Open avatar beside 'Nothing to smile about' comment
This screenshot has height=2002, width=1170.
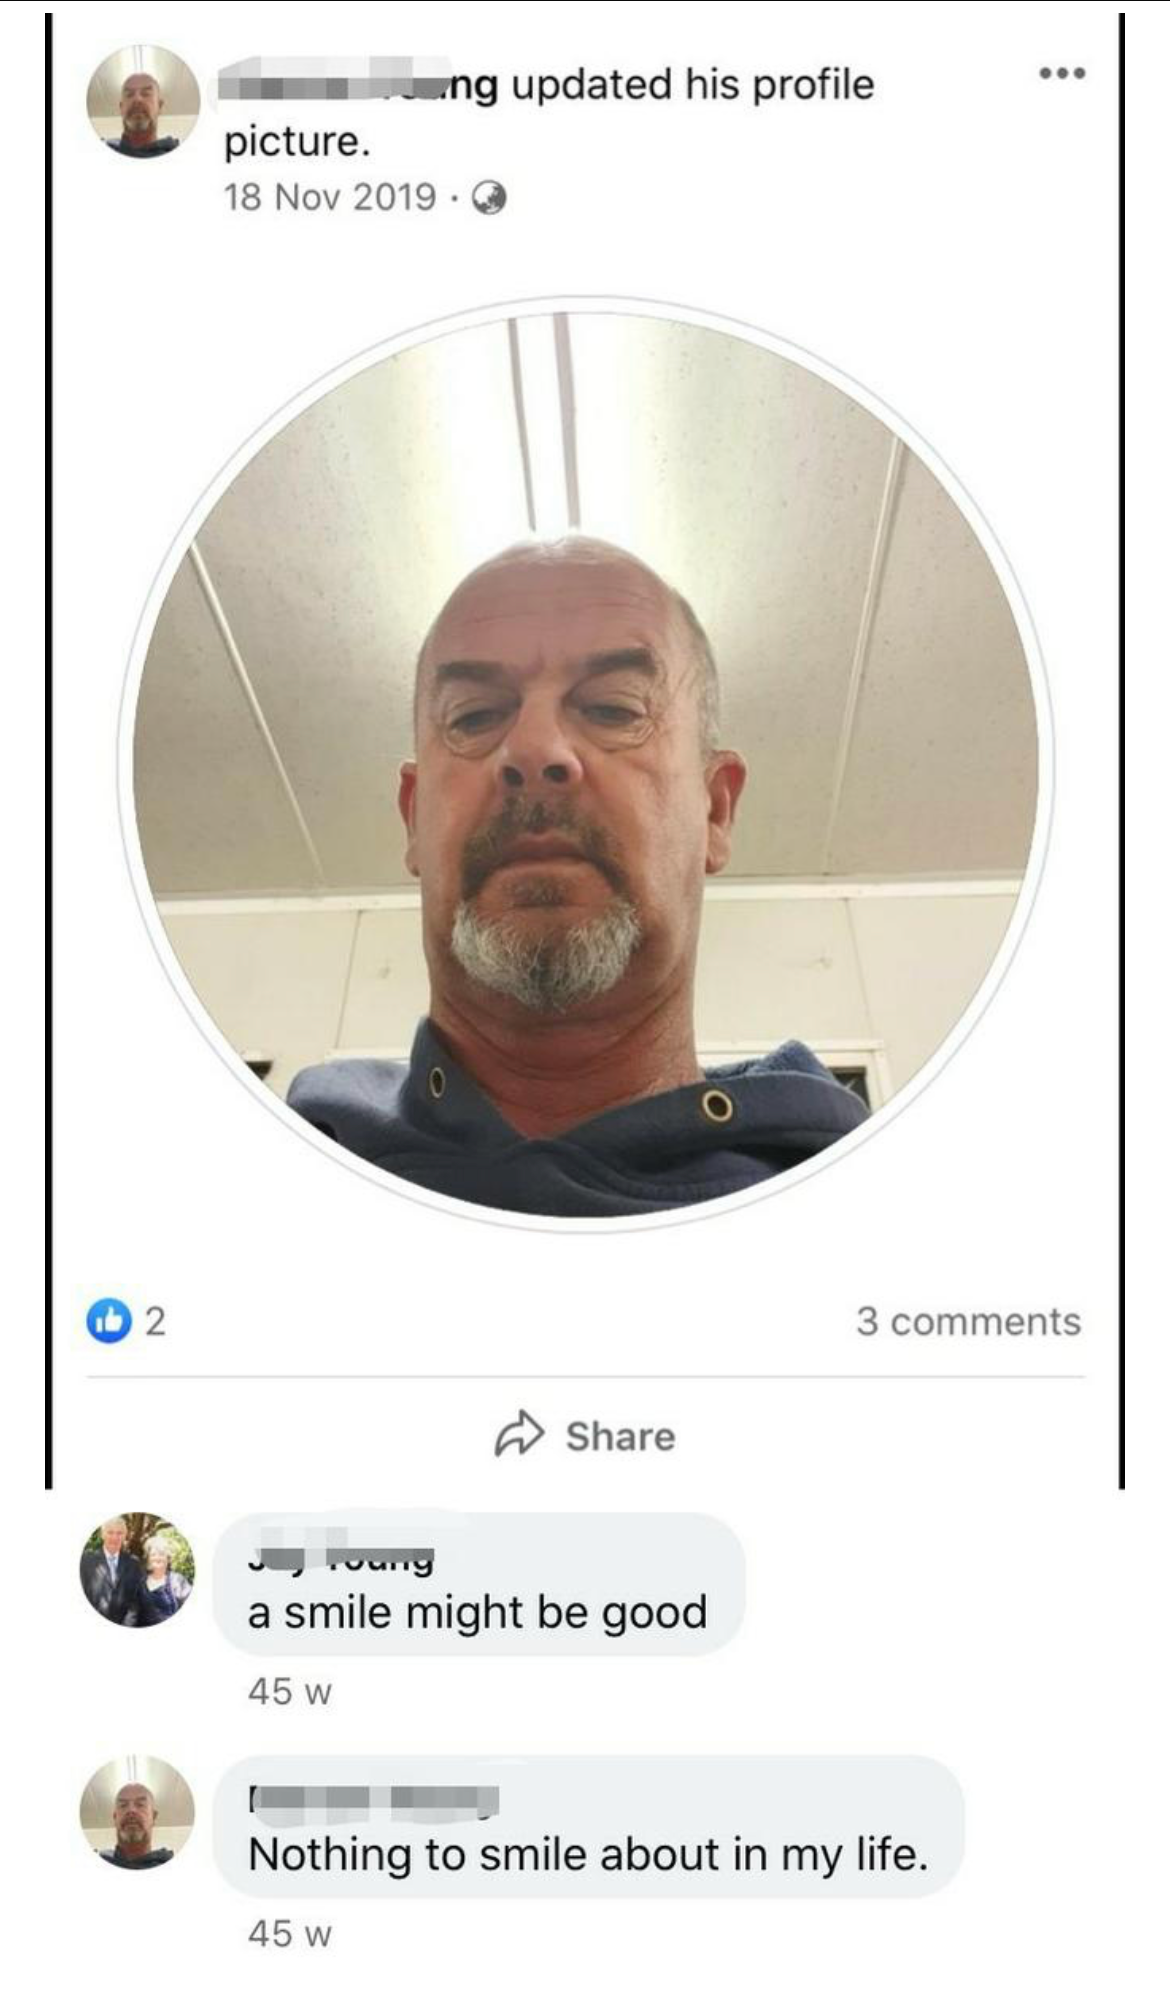tap(138, 1812)
